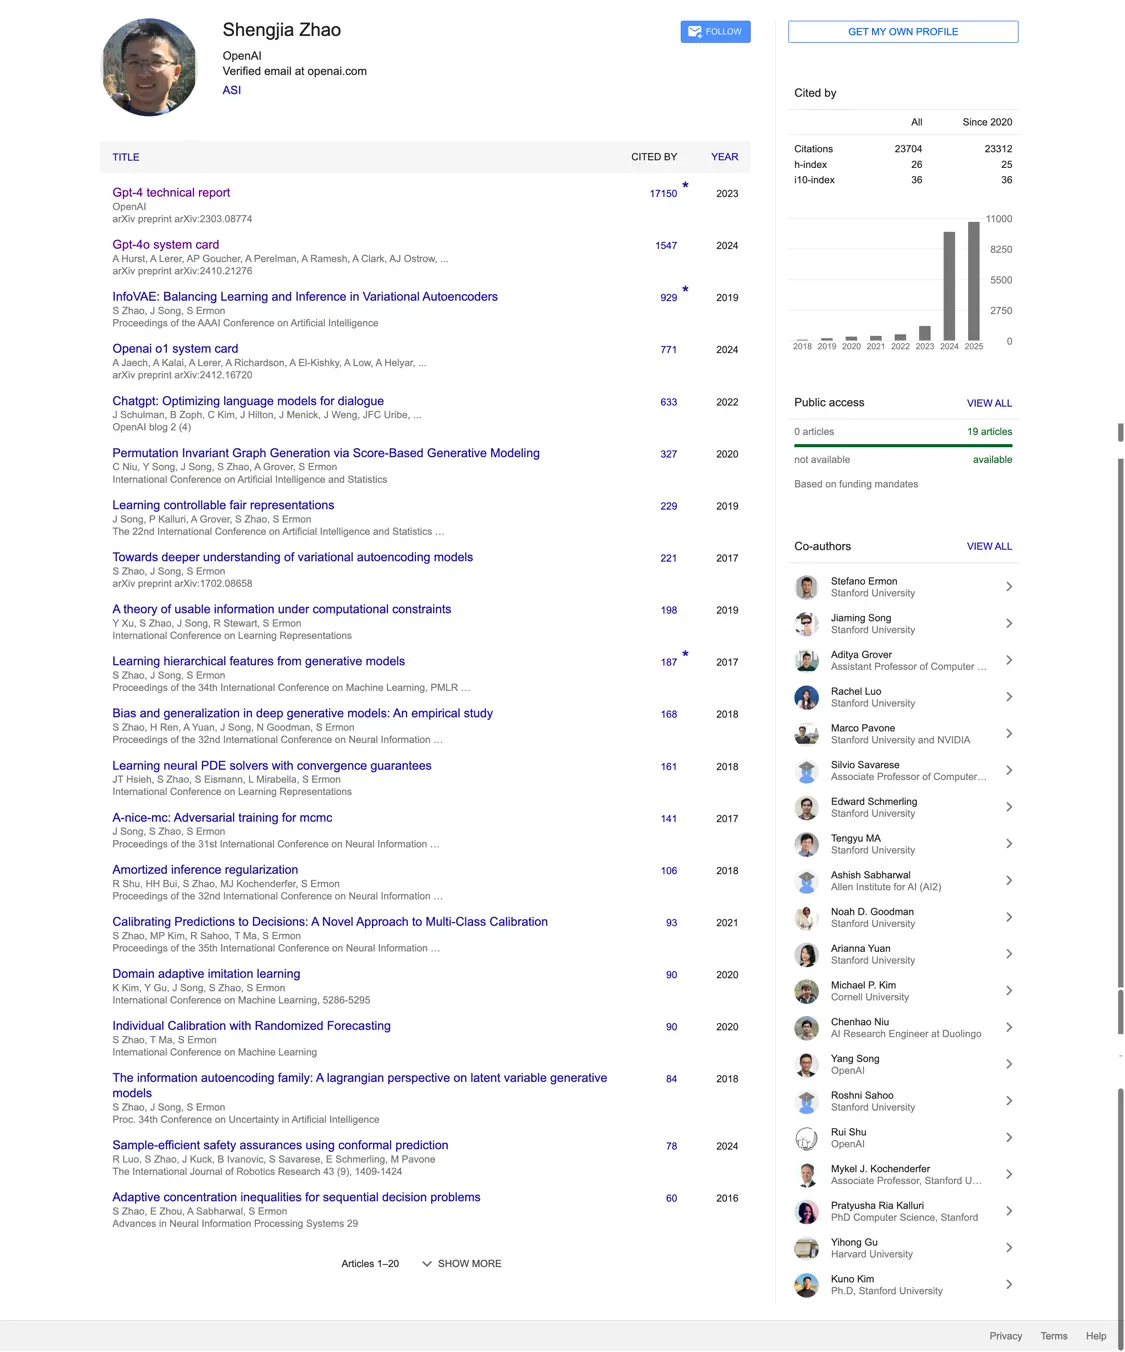Open the citations-per-year bar chart
Screen dimensions: 1125x1352
coord(901,282)
